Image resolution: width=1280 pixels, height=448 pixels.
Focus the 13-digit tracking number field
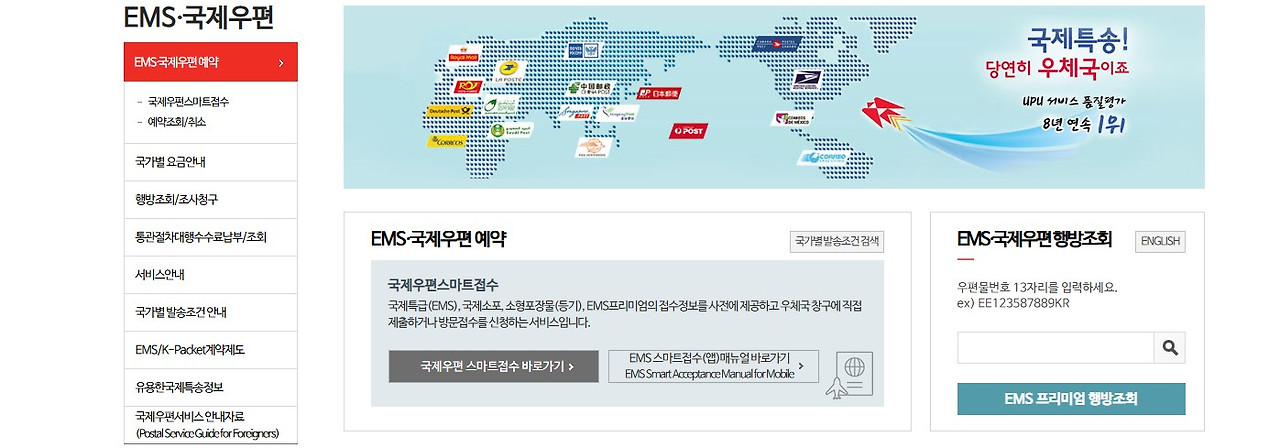coord(1056,348)
